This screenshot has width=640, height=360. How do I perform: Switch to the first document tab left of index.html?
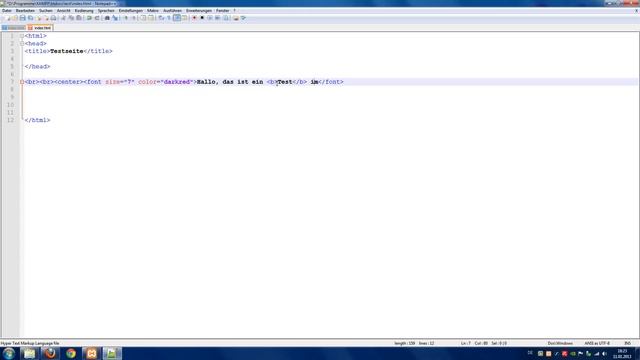pos(14,28)
